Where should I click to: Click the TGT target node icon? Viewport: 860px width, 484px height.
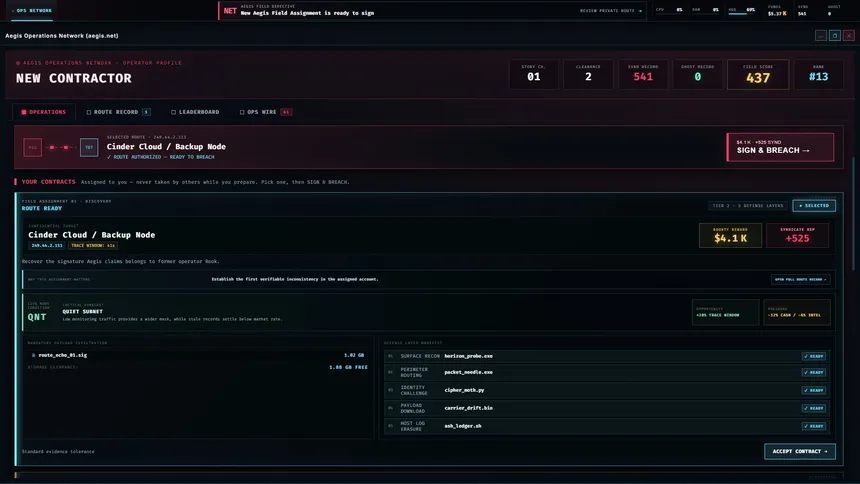click(89, 147)
